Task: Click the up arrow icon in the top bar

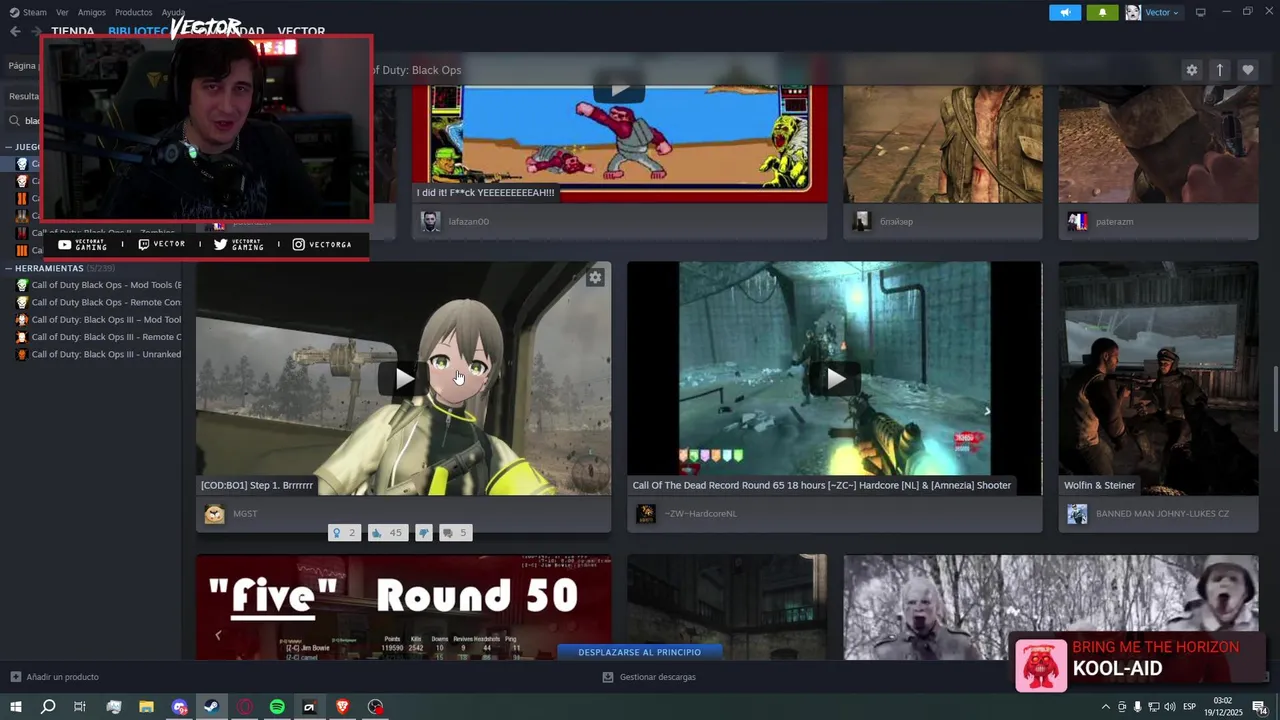Action: [x=1220, y=70]
